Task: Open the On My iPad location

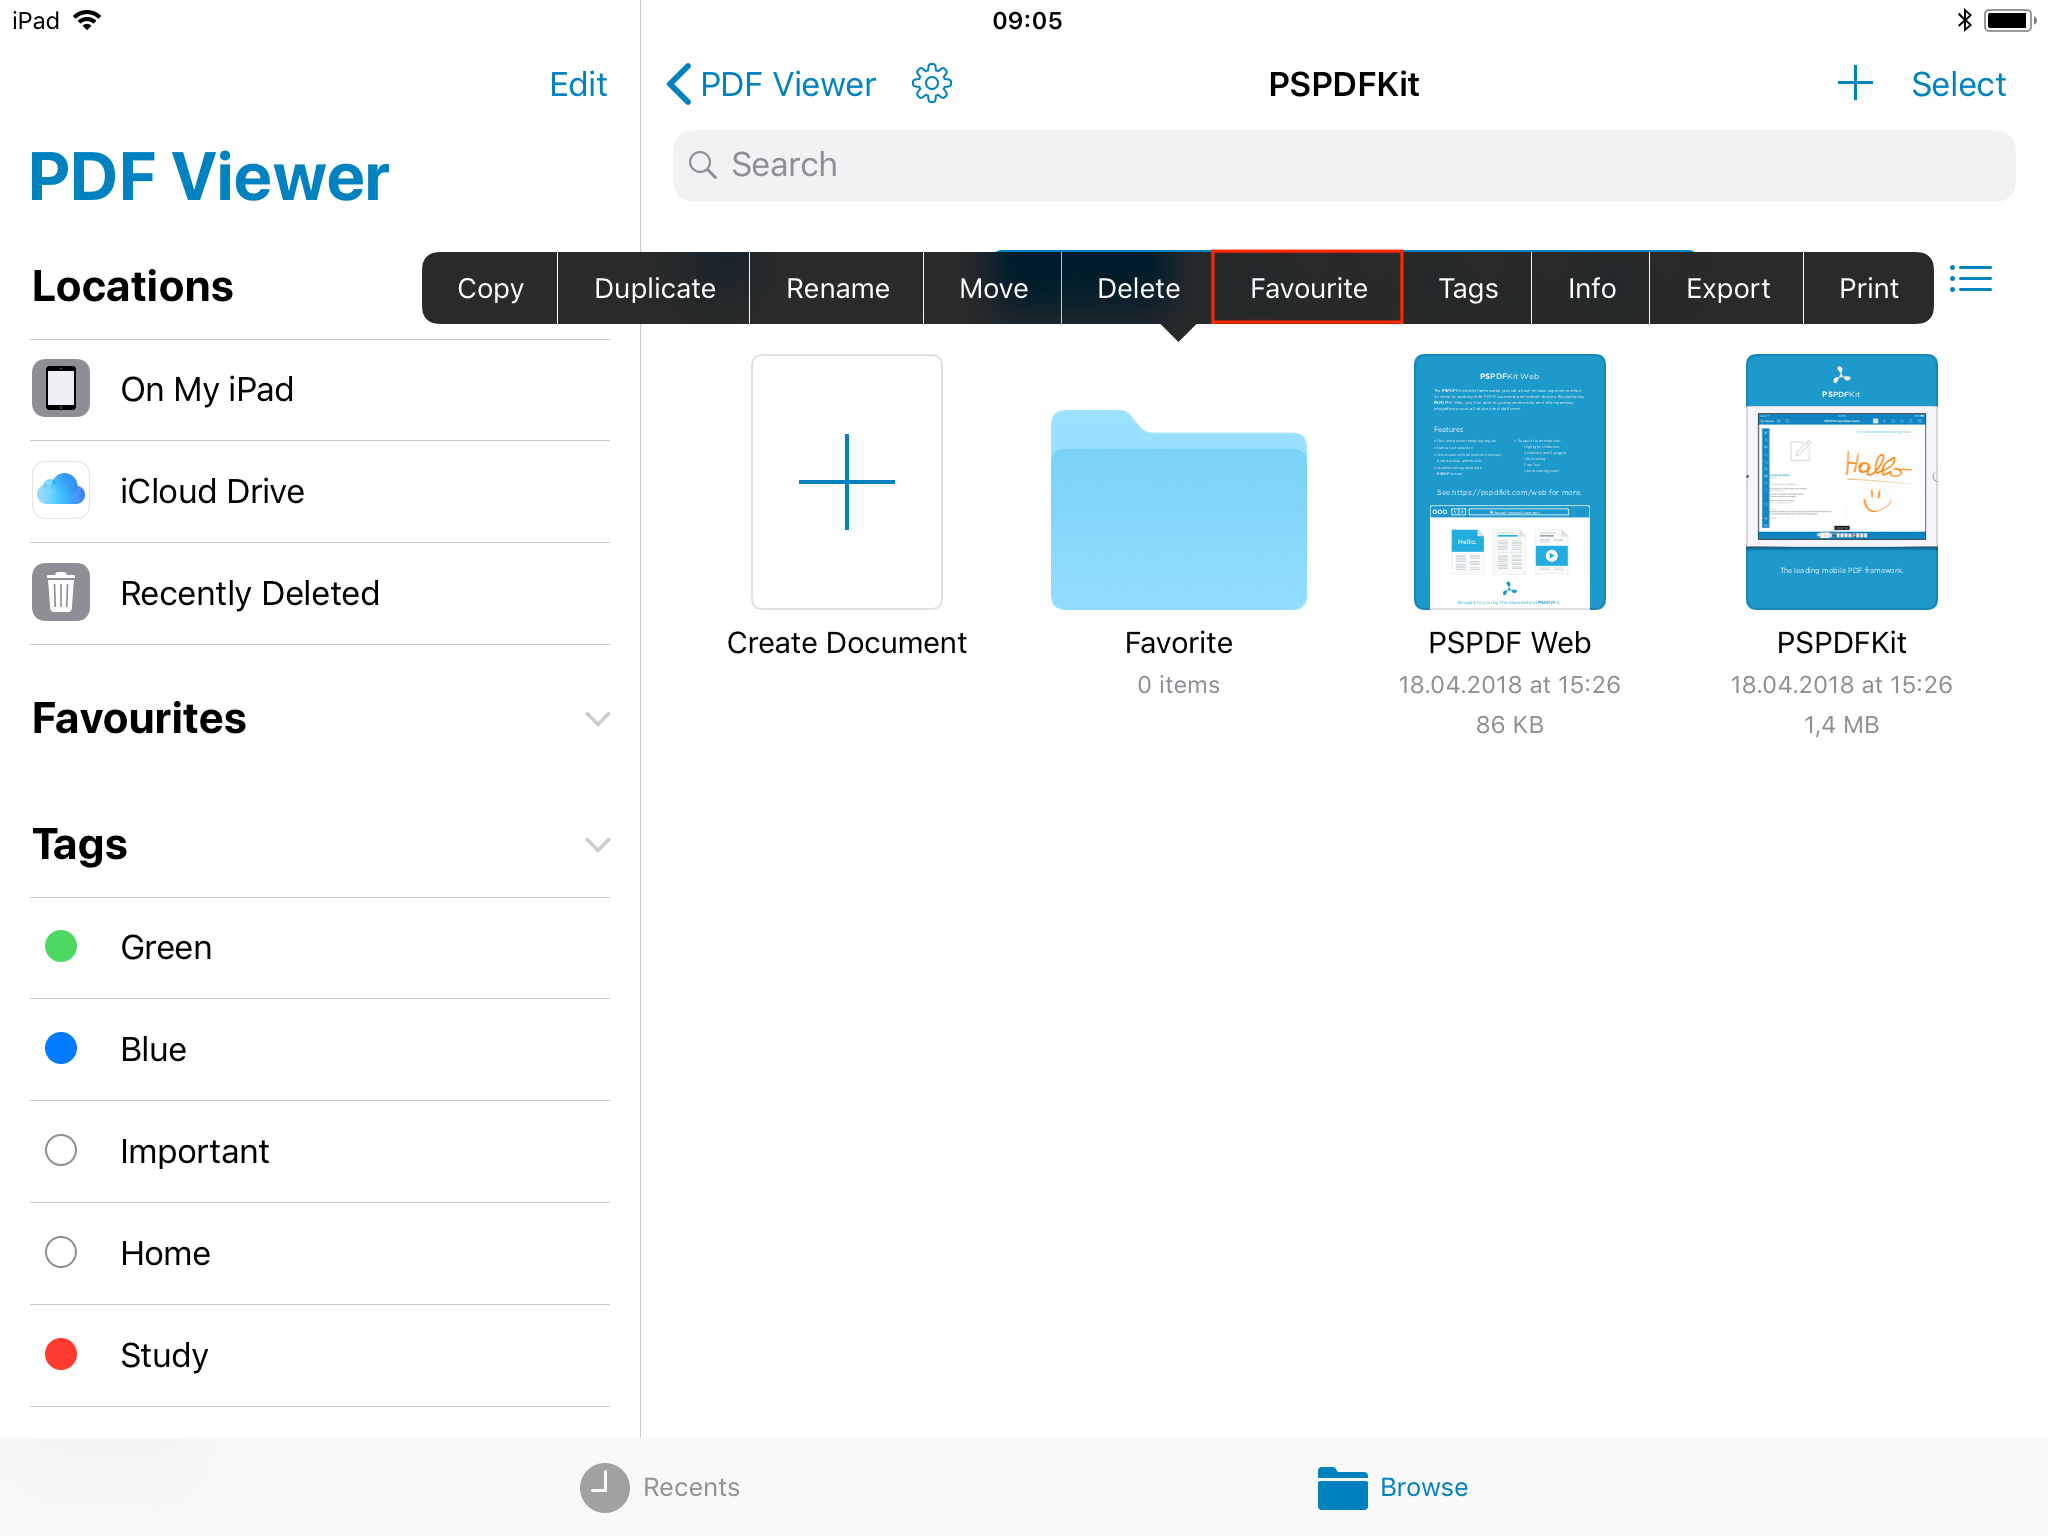Action: tap(206, 389)
